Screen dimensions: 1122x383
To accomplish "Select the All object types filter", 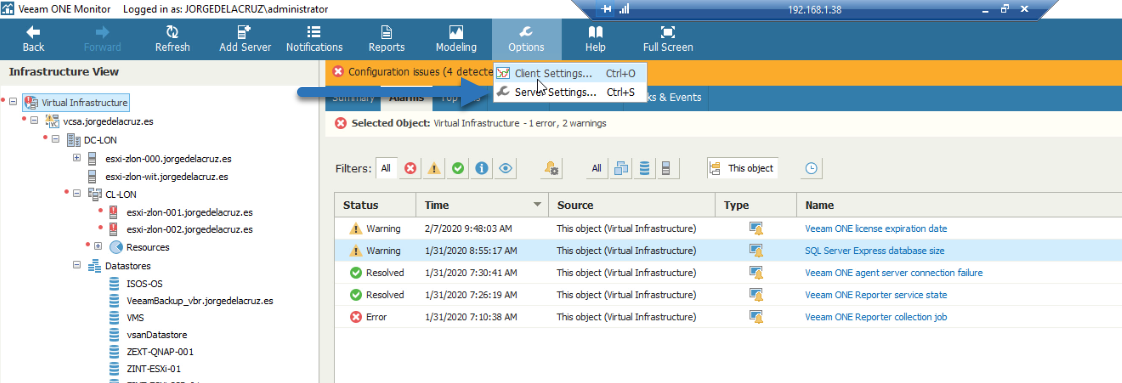I will (596, 168).
